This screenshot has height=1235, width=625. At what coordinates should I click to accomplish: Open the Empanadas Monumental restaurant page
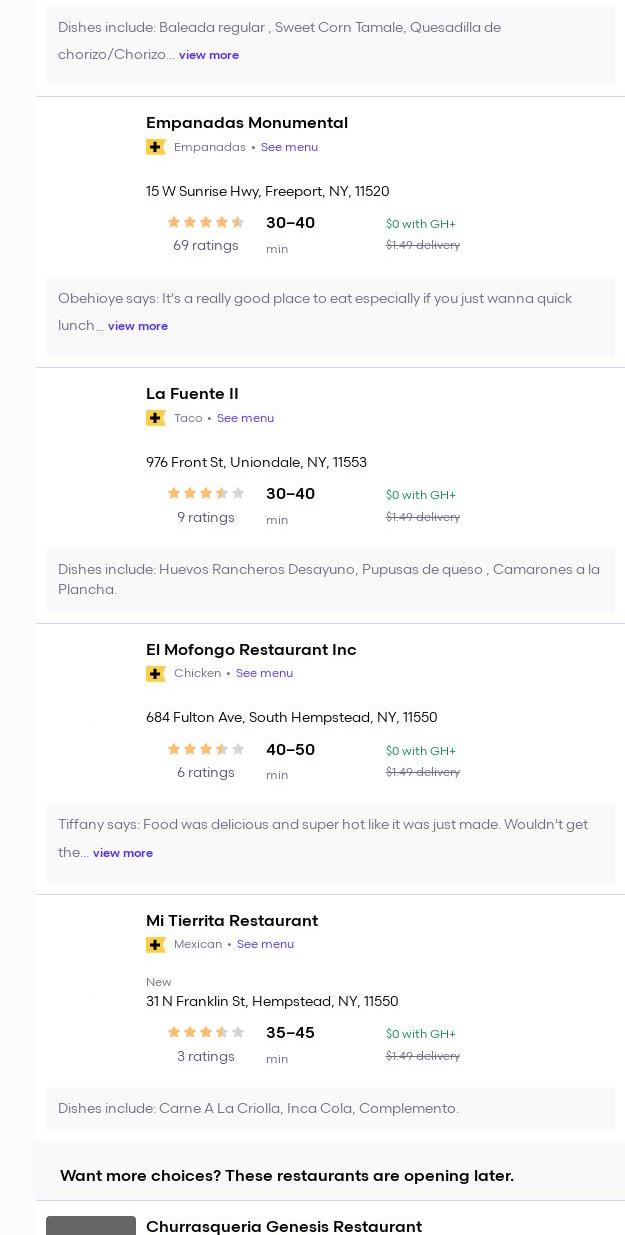247,123
